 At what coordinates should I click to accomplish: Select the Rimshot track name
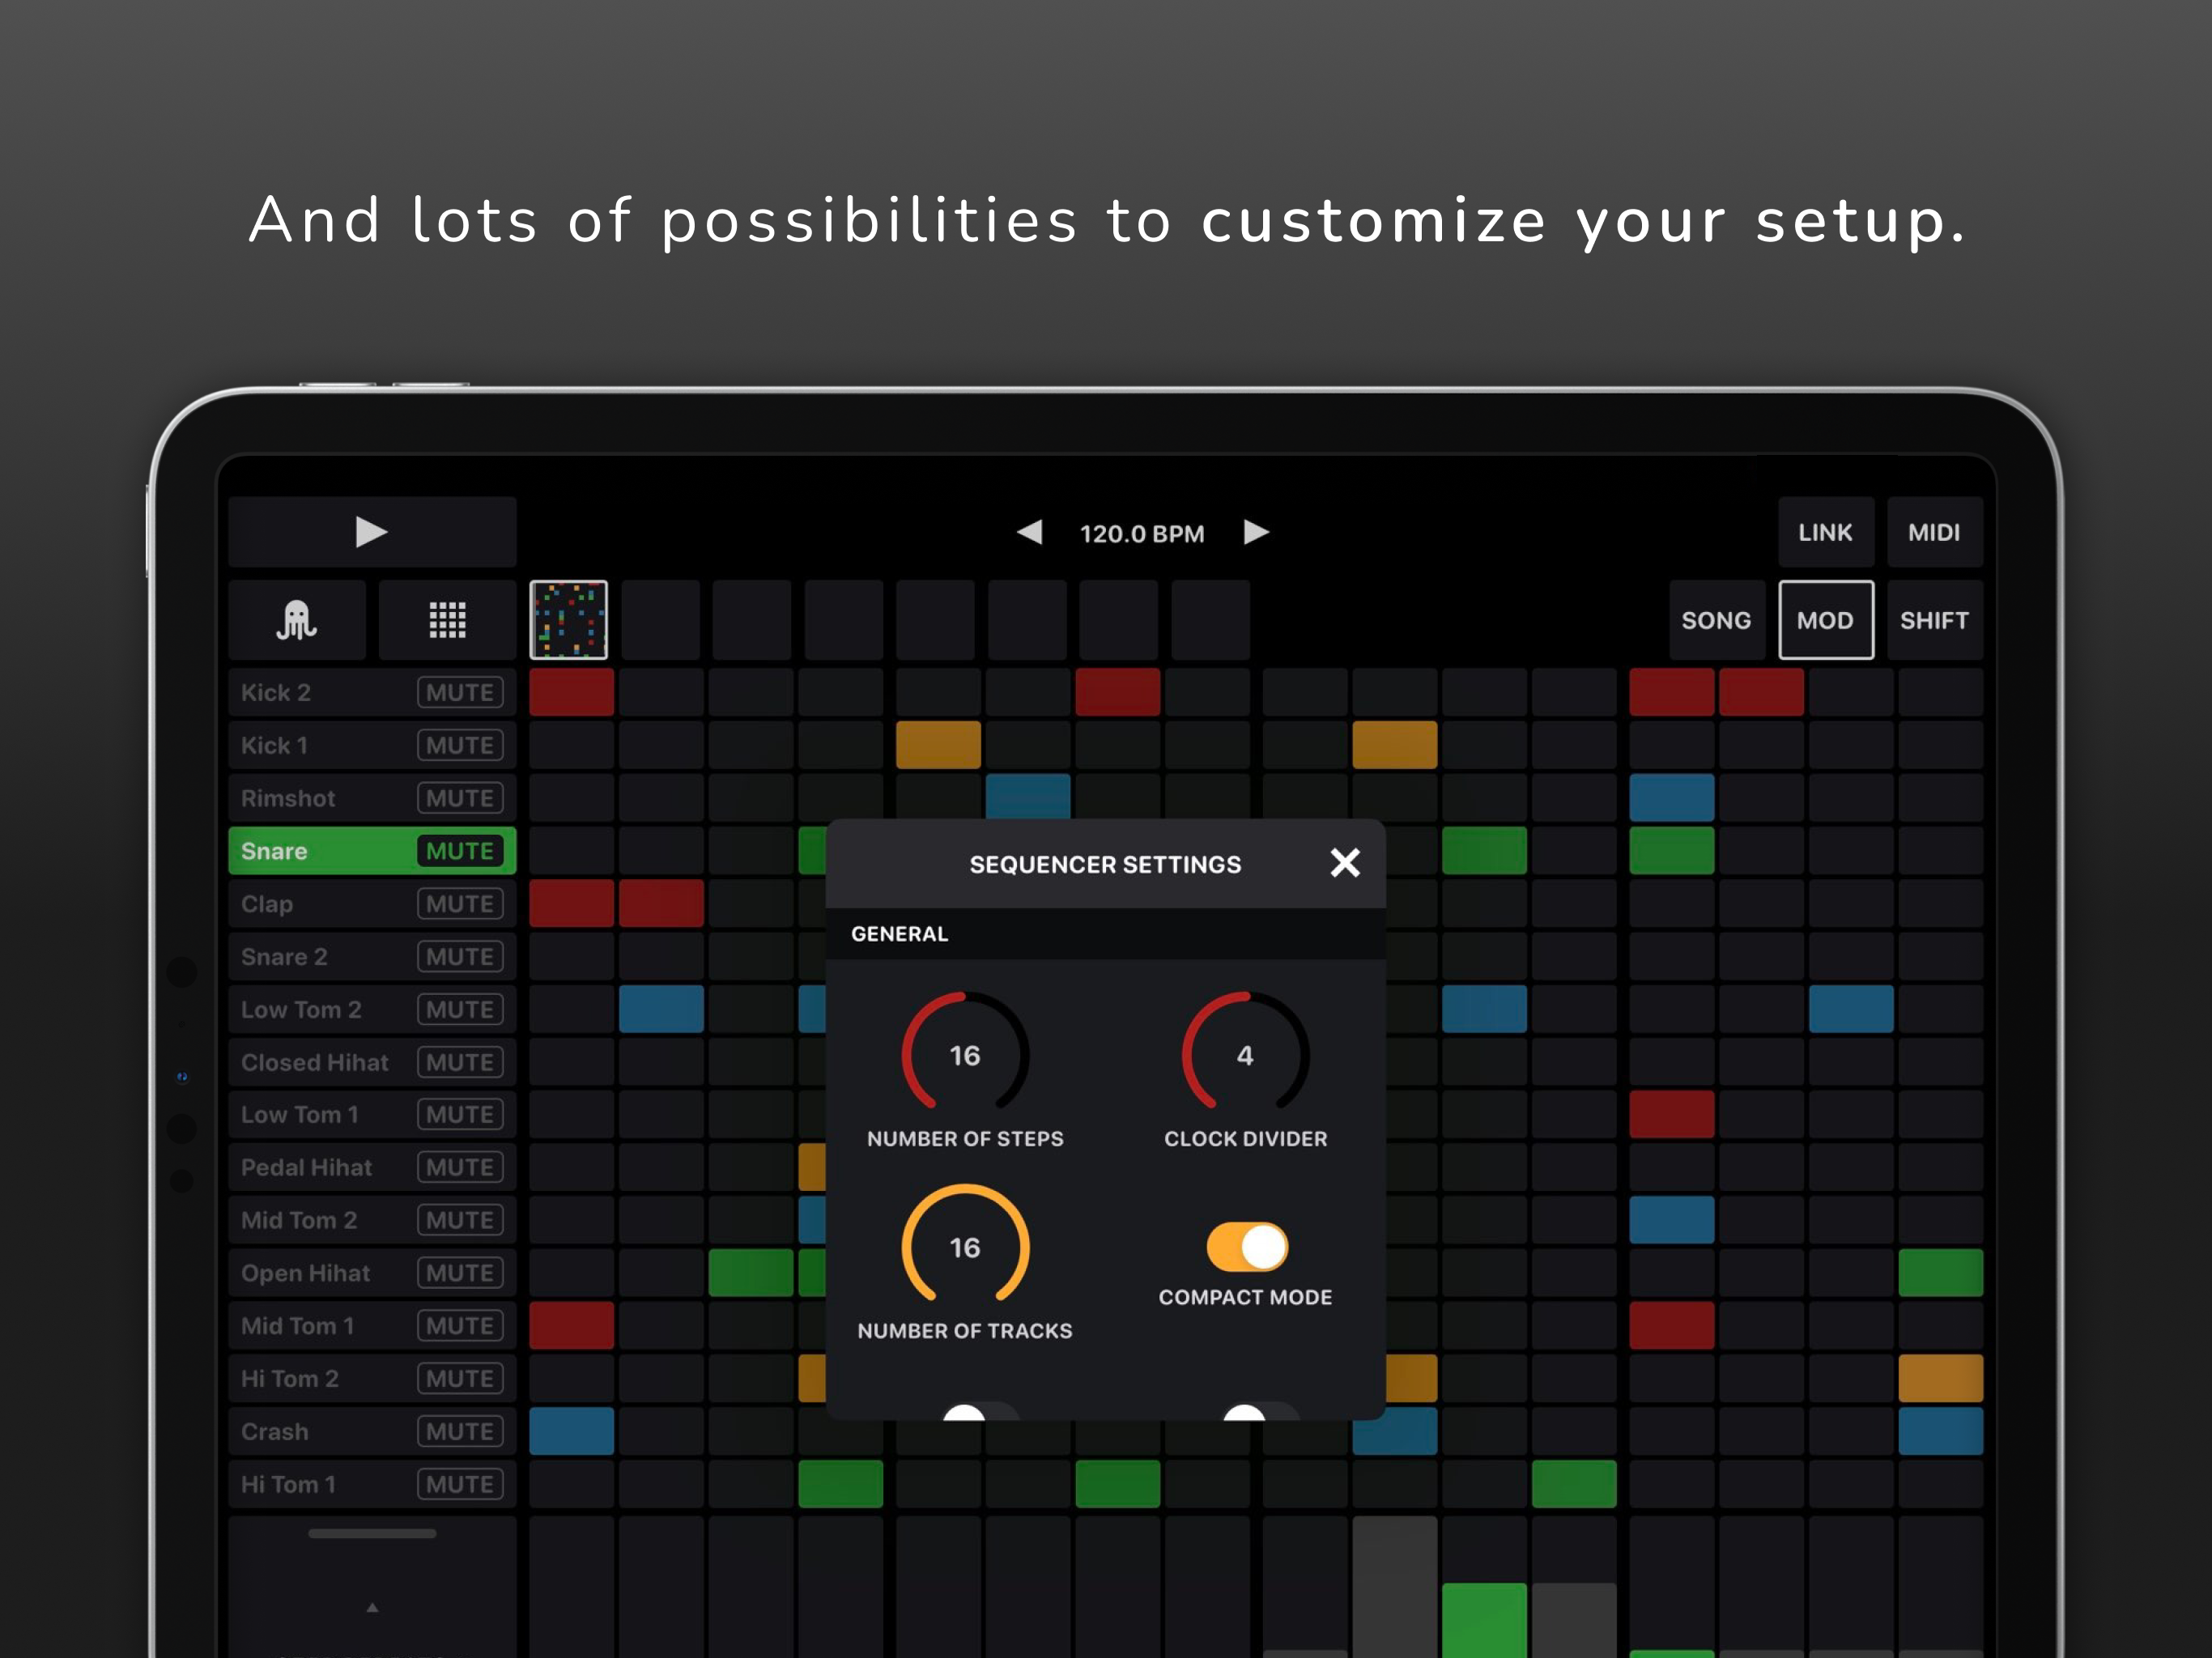[288, 798]
